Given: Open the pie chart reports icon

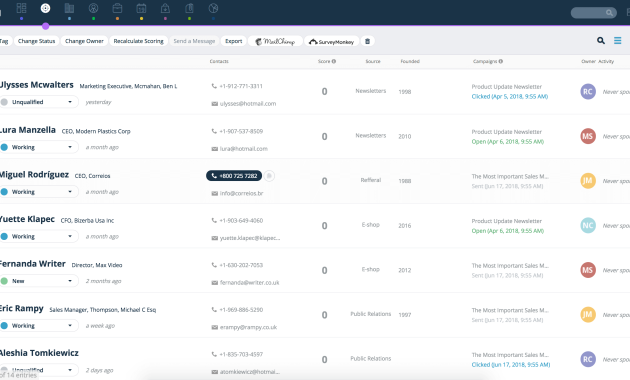Looking at the screenshot, I should pyautogui.click(x=213, y=8).
